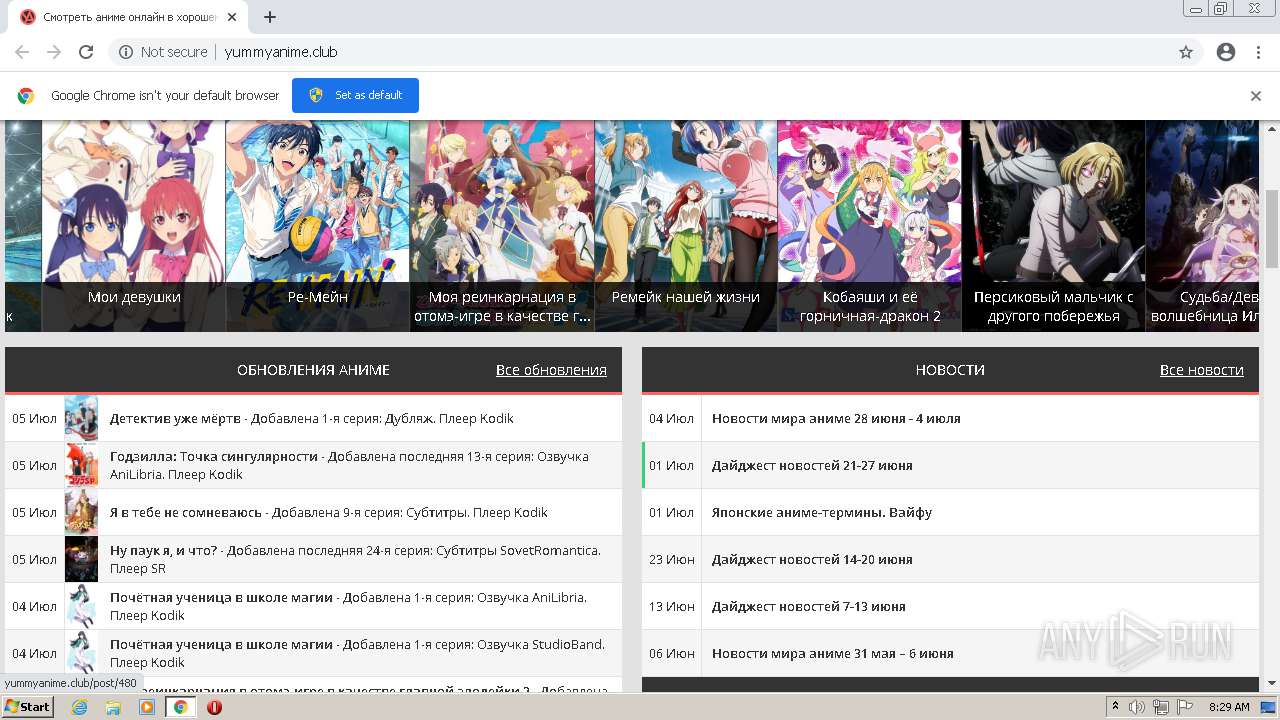Launch Internet Explorer from the taskbar
1280x720 pixels.
pyautogui.click(x=80, y=707)
